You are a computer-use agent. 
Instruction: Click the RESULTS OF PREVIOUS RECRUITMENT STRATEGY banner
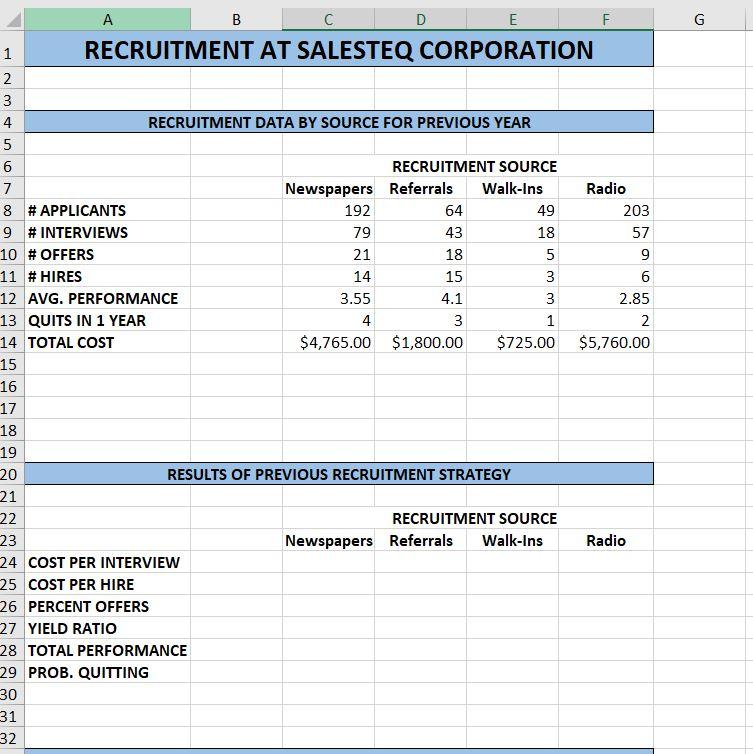coord(339,474)
